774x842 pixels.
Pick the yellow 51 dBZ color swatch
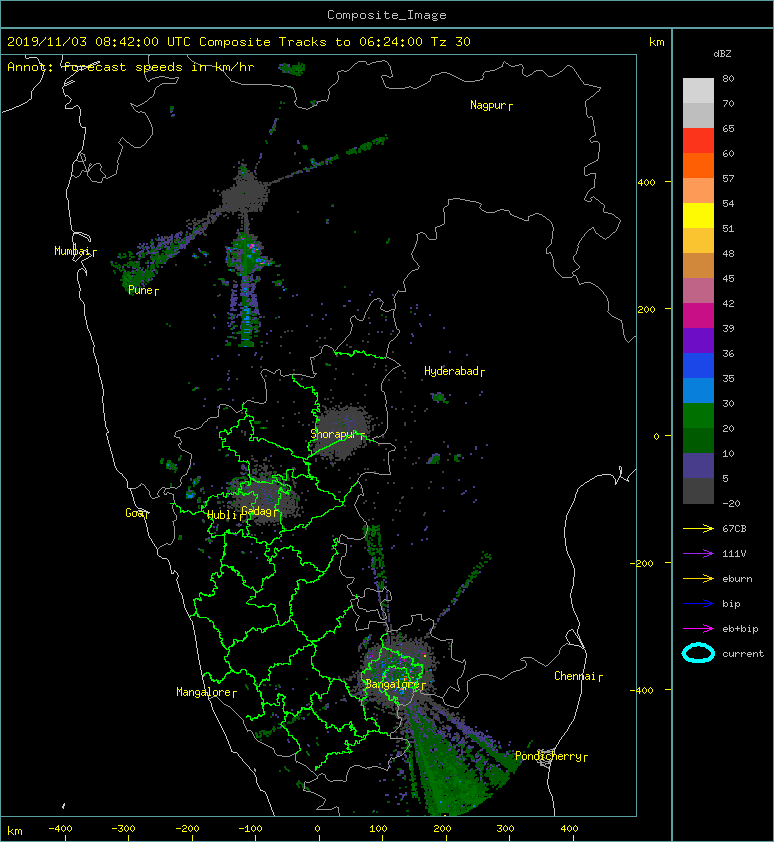coord(698,216)
